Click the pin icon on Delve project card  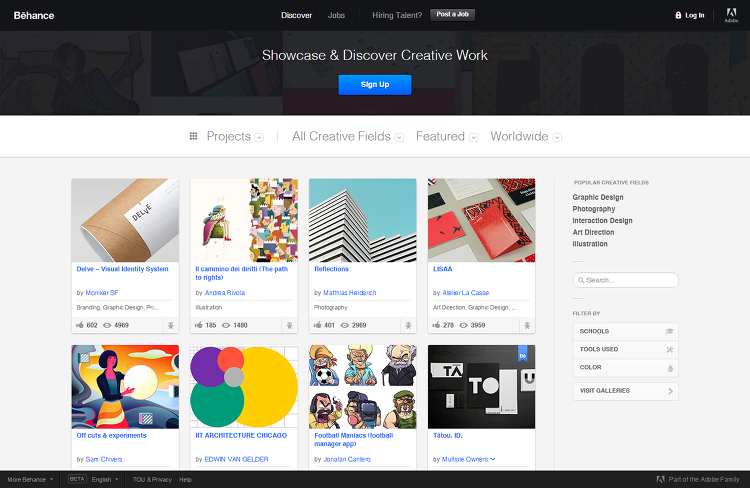pyautogui.click(x=171, y=325)
